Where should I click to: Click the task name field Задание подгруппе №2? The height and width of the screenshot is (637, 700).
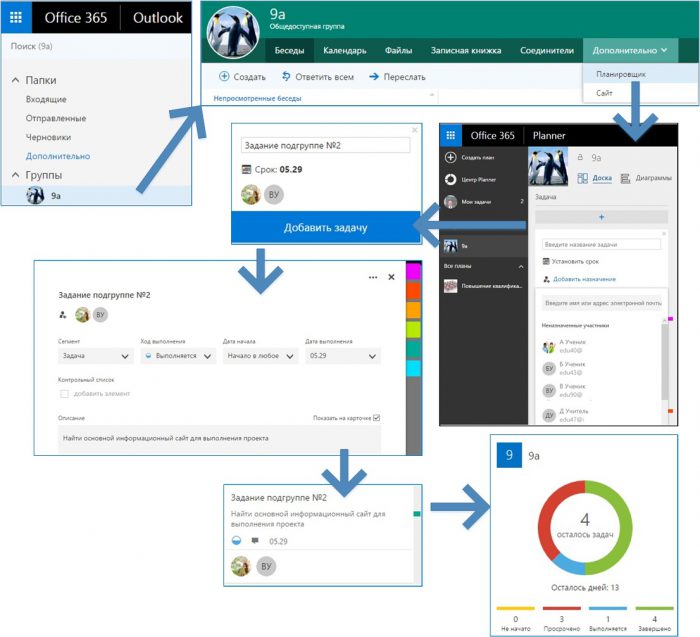click(325, 146)
